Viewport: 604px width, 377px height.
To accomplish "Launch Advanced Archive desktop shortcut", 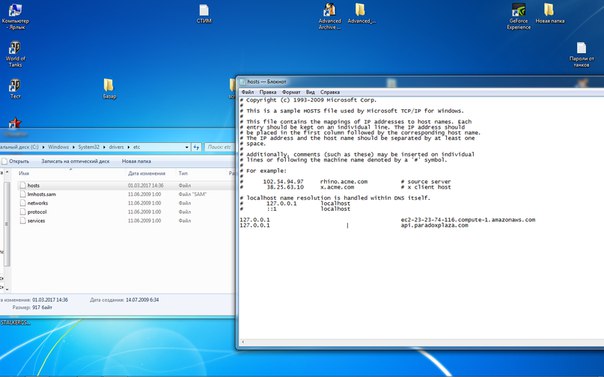I will (329, 16).
